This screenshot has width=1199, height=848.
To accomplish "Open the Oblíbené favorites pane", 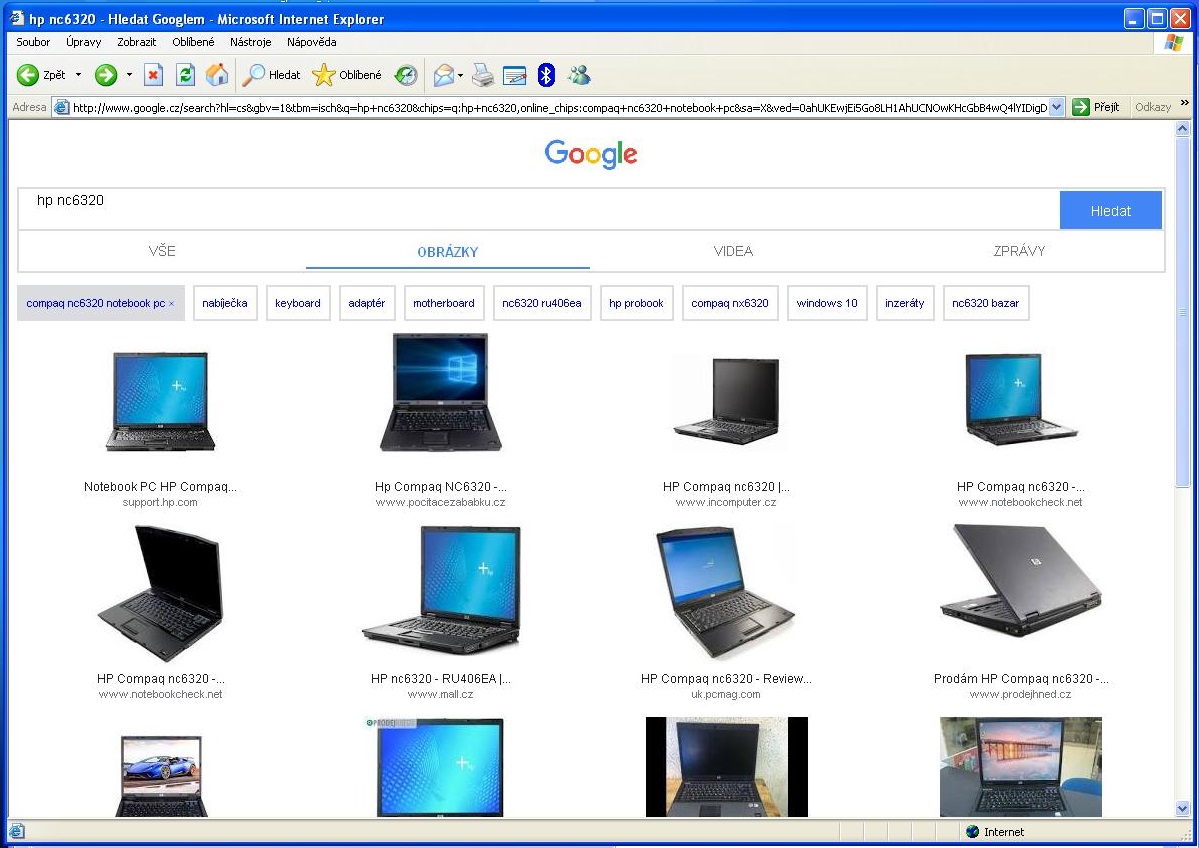I will (x=347, y=75).
